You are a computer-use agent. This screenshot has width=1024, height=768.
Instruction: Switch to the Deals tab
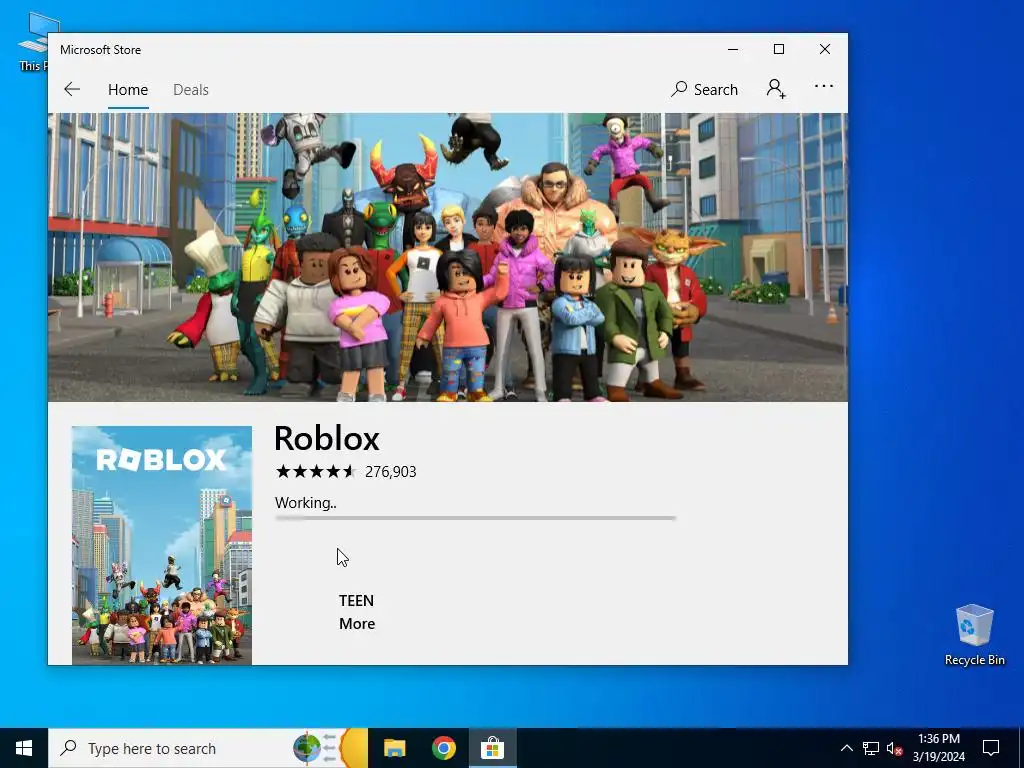tap(191, 89)
